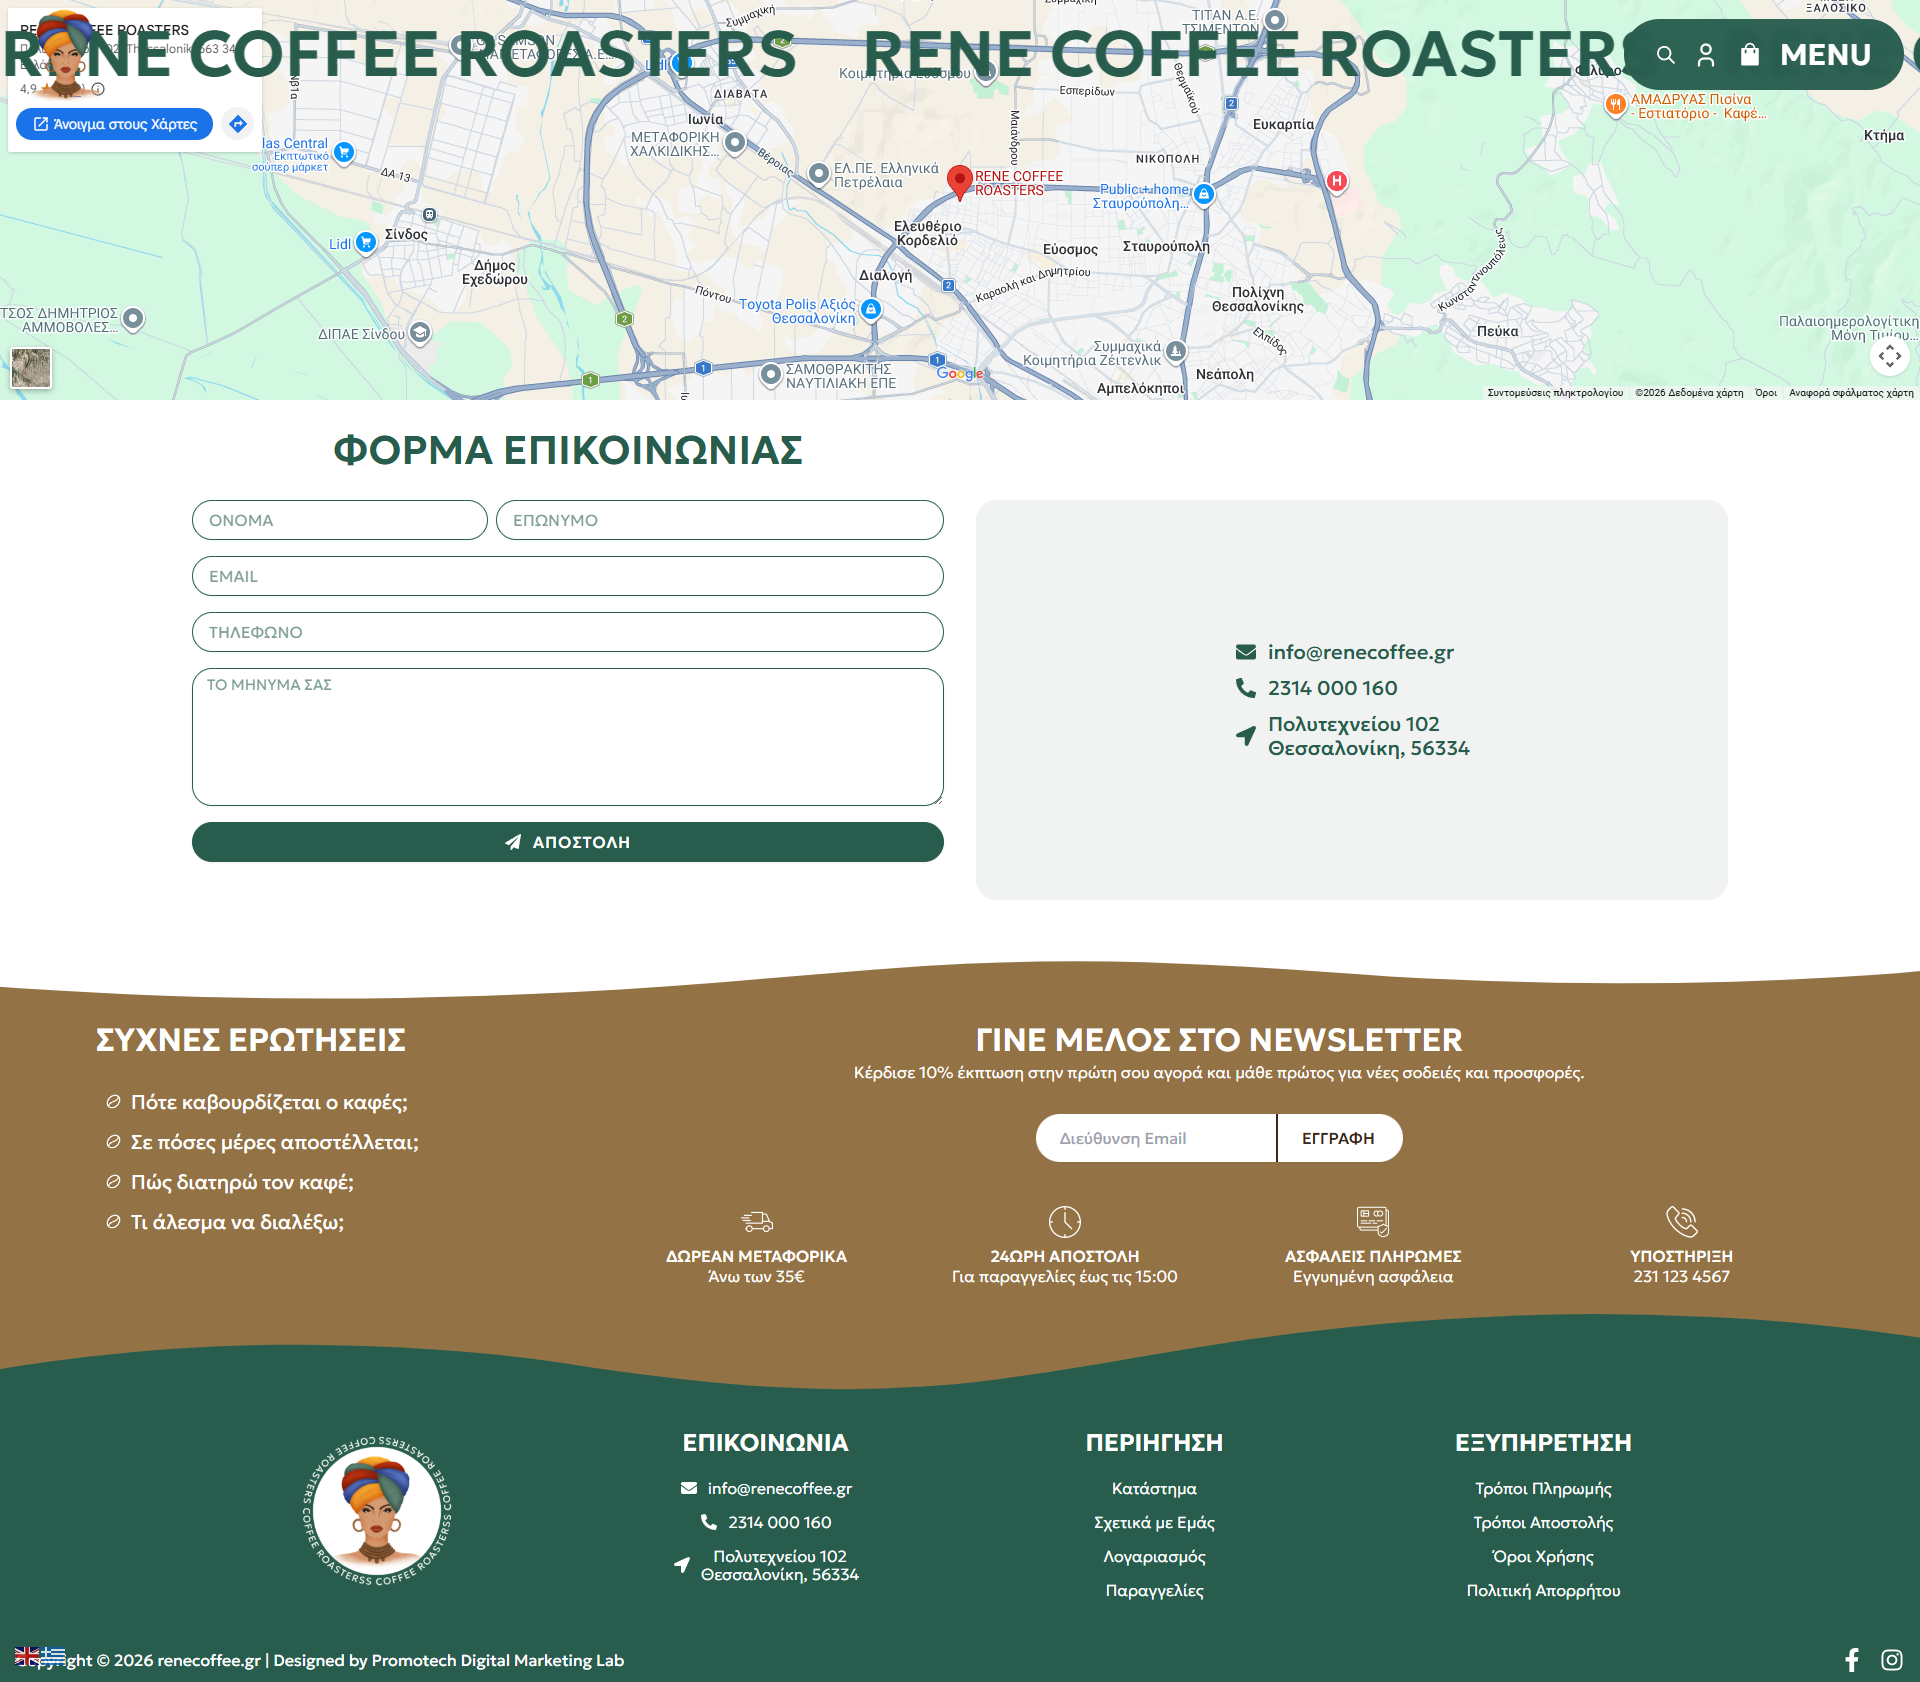Image resolution: width=1920 pixels, height=1682 pixels.
Task: Click the Toyota Polis Αξιός marker
Action: pos(871,310)
